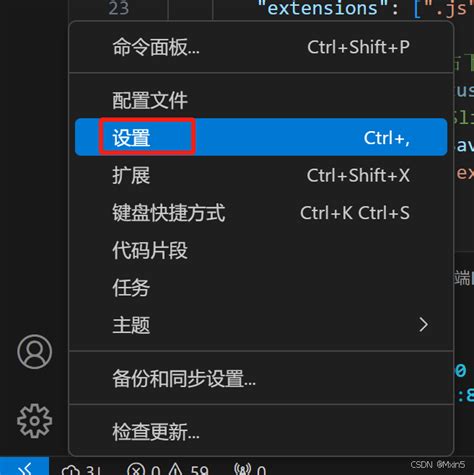Click the ports broadcast tower icon
Screen dimensions: 474x475
click(x=242, y=470)
